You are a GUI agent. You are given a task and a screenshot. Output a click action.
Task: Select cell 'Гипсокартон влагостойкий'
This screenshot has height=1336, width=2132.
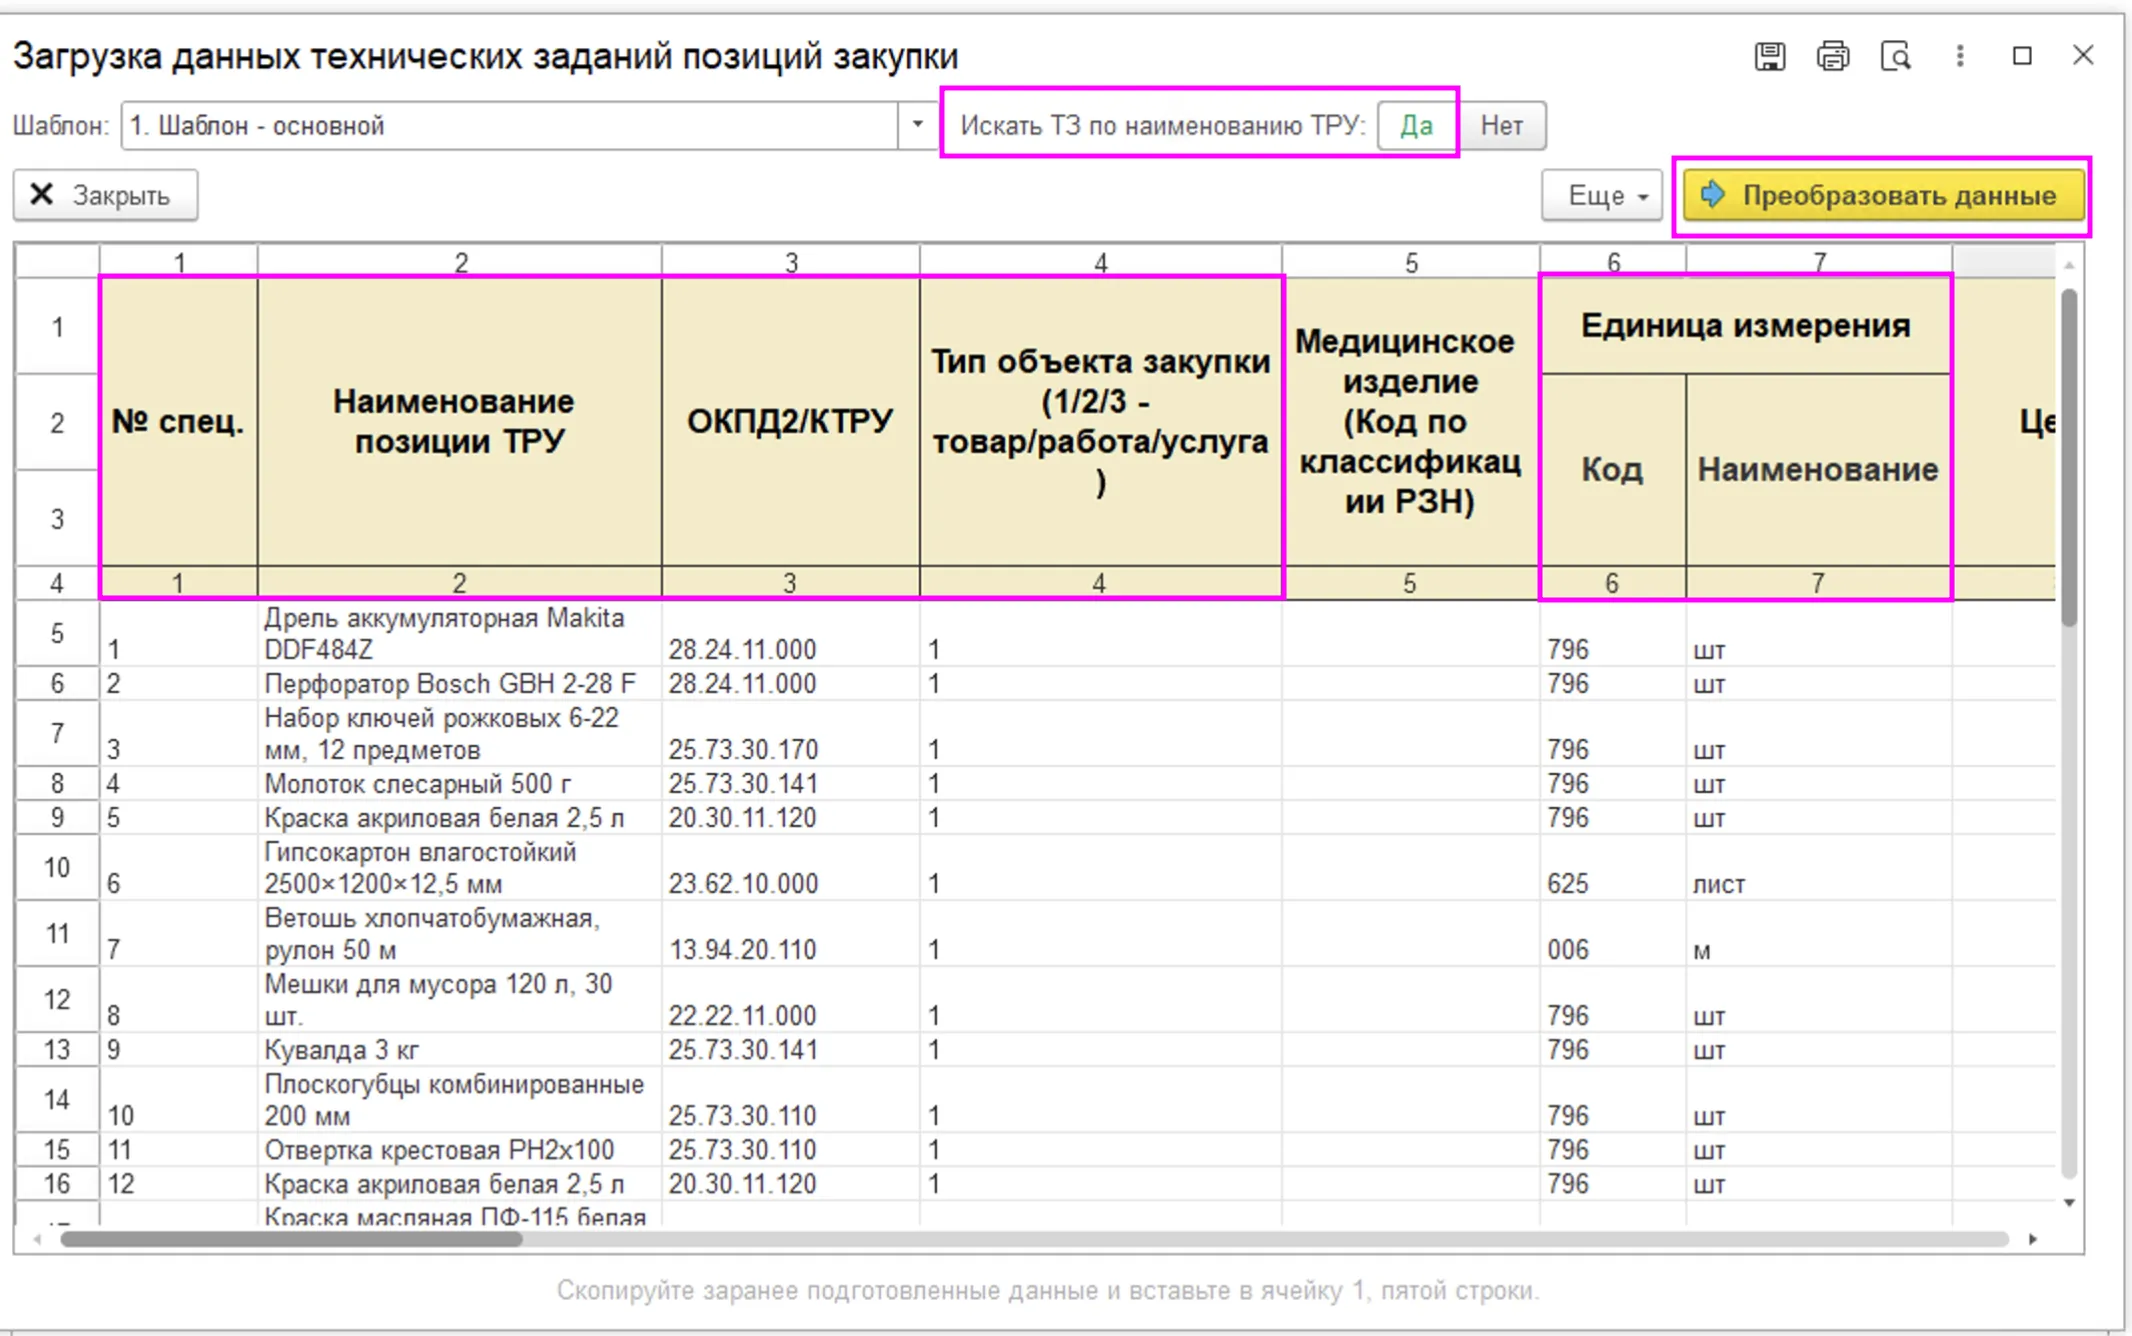coord(459,868)
